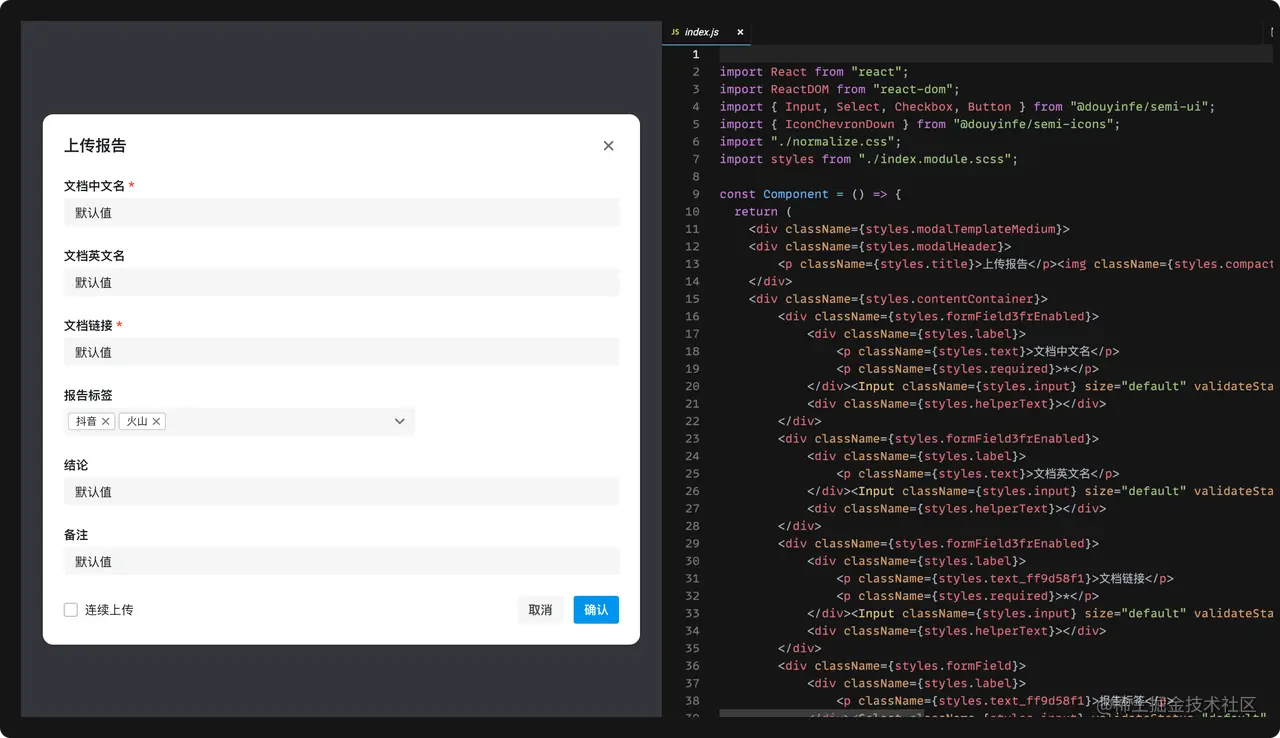Click the 'import styles from' code line
1280x738 pixels.
pos(869,159)
